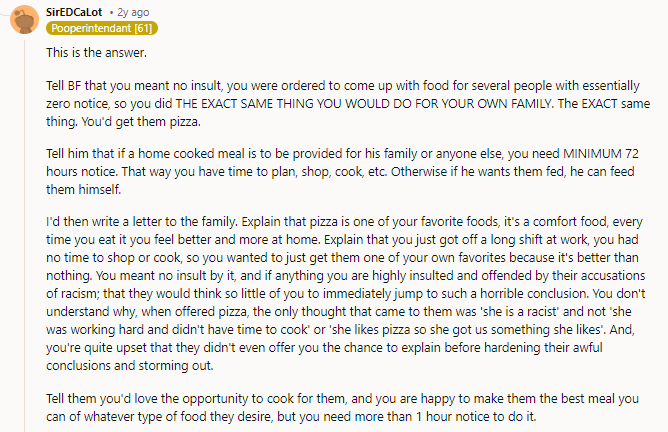Click the line 'conclusions and storming out.'
The width and height of the screenshot is (668, 432).
126,376
